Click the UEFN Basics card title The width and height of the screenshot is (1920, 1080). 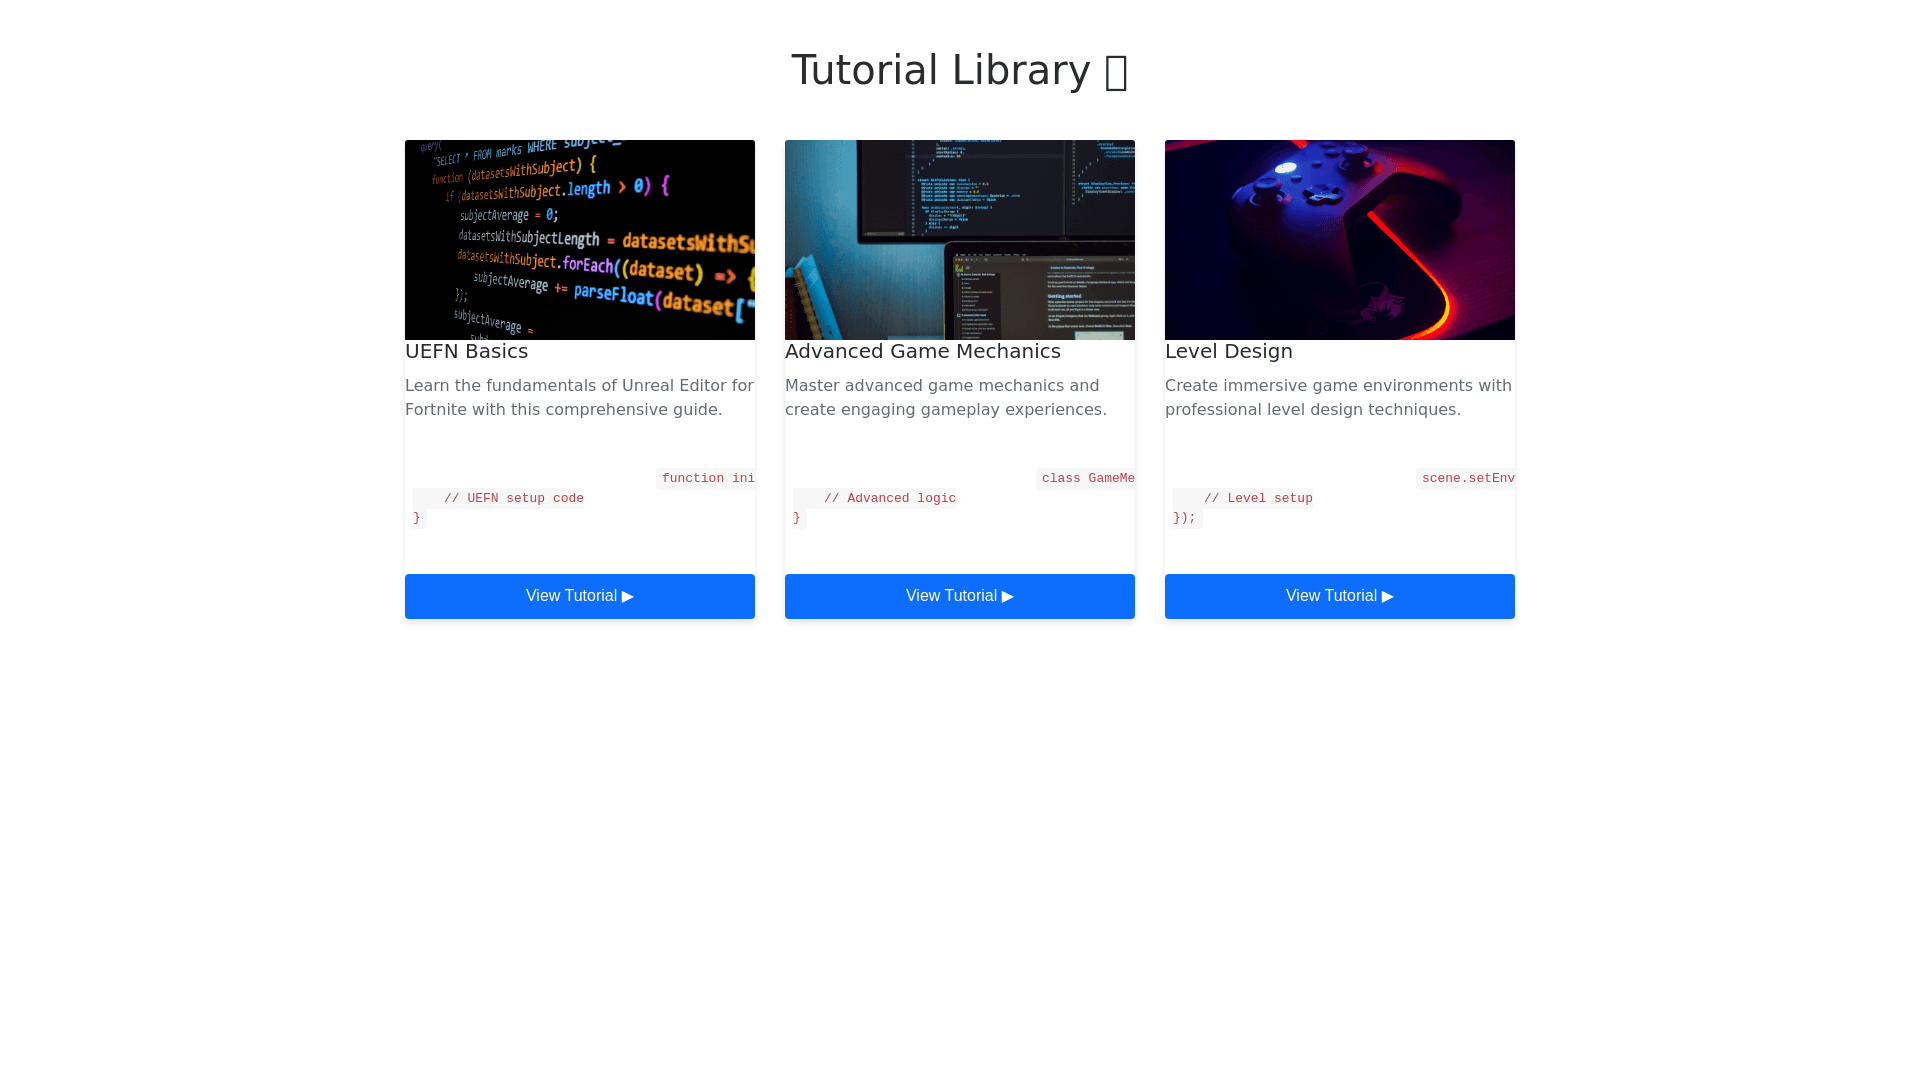466,351
